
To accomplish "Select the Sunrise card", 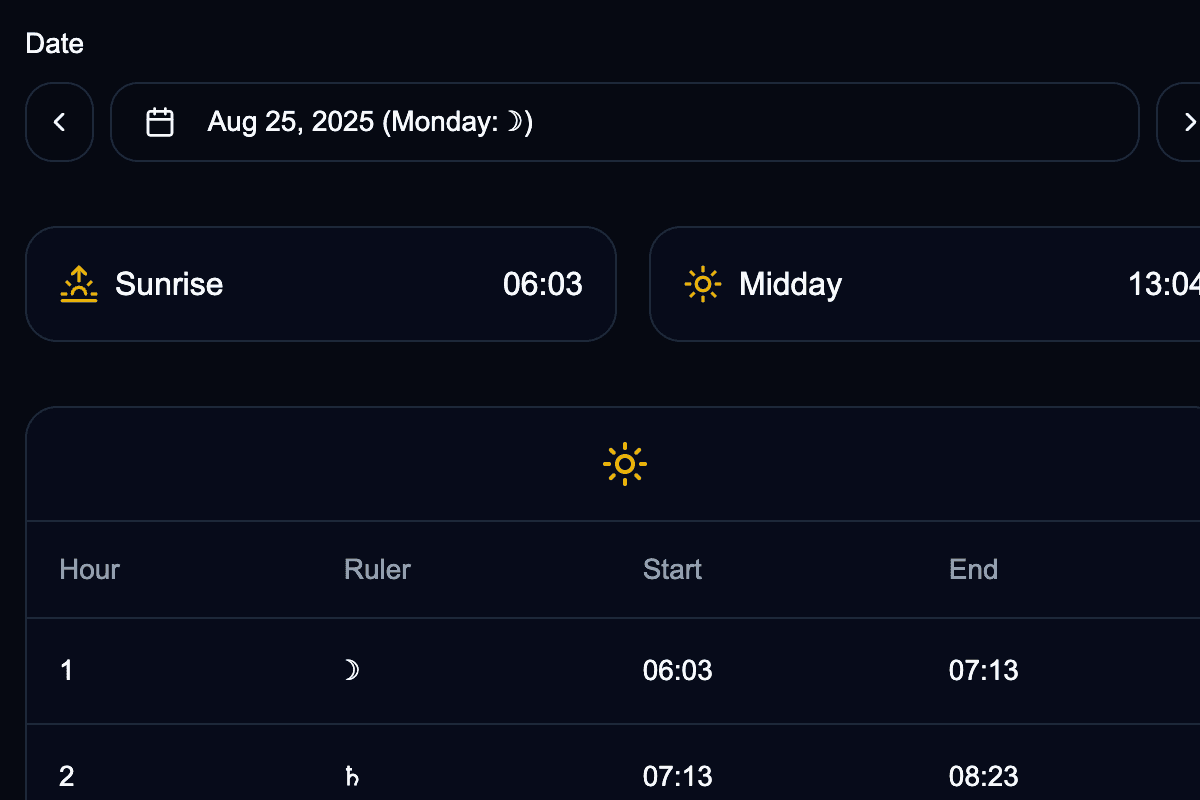I will click(x=320, y=284).
